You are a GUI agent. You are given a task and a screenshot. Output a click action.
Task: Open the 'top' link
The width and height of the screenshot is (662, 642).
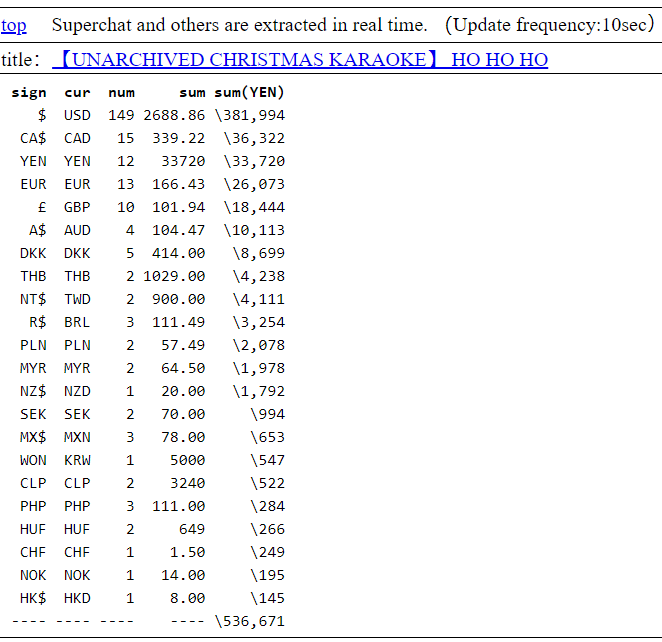pos(14,25)
